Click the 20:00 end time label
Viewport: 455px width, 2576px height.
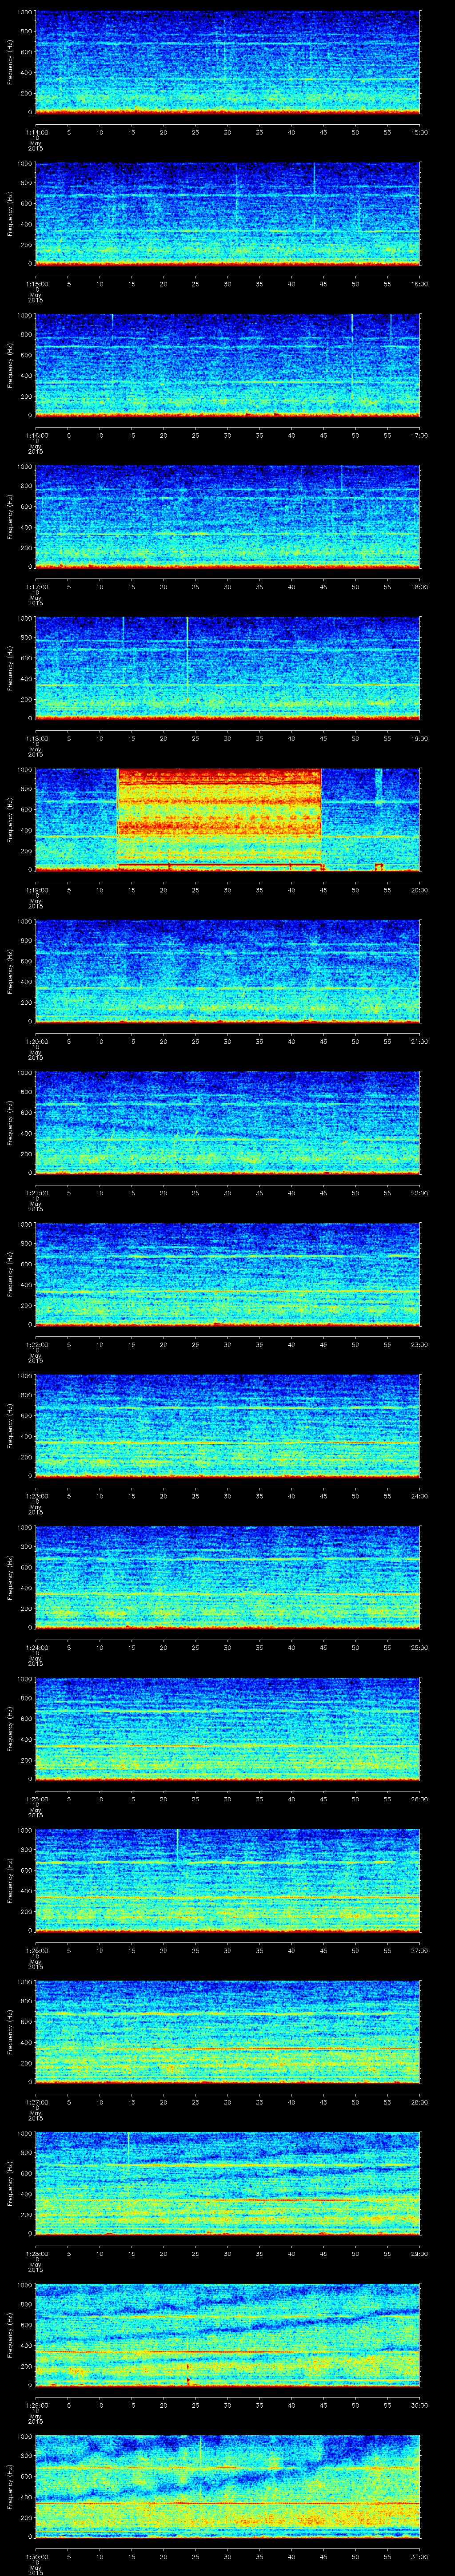(420, 890)
